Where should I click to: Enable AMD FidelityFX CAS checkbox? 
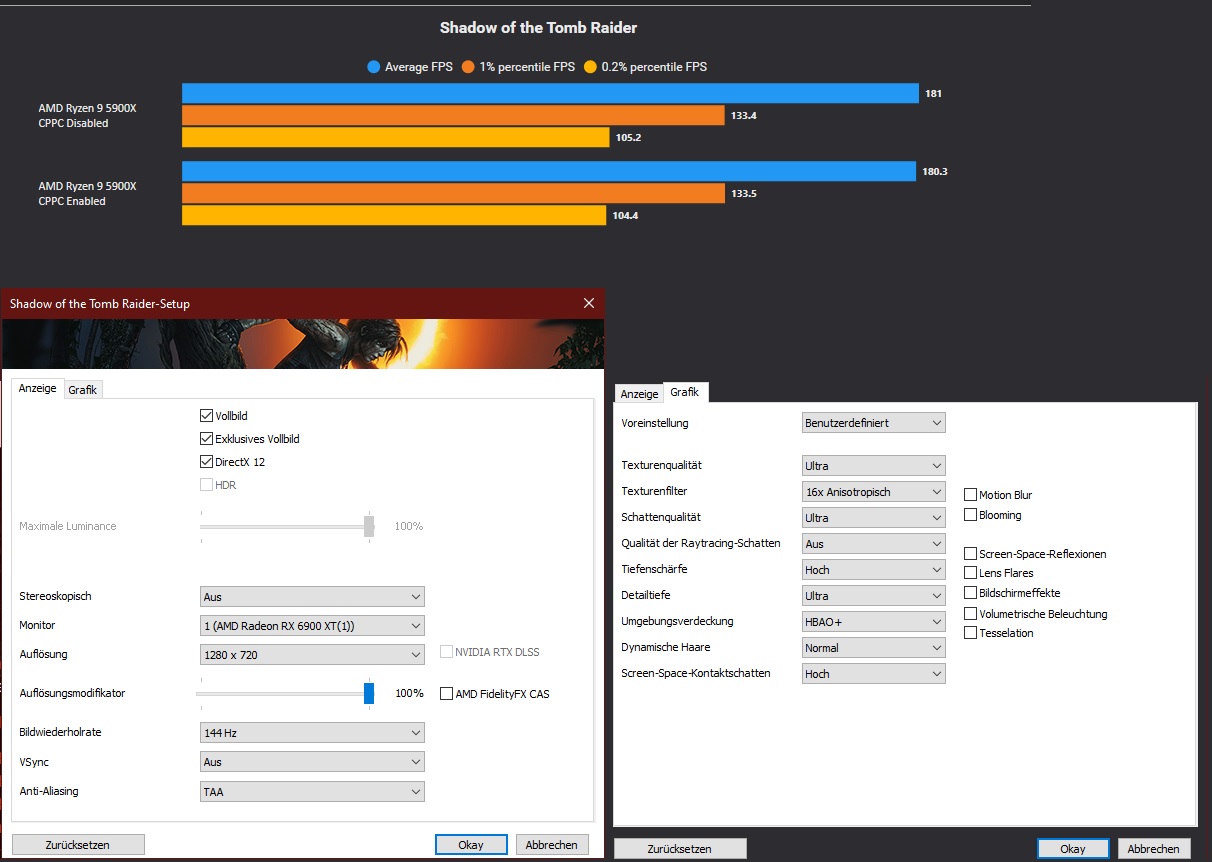click(447, 694)
